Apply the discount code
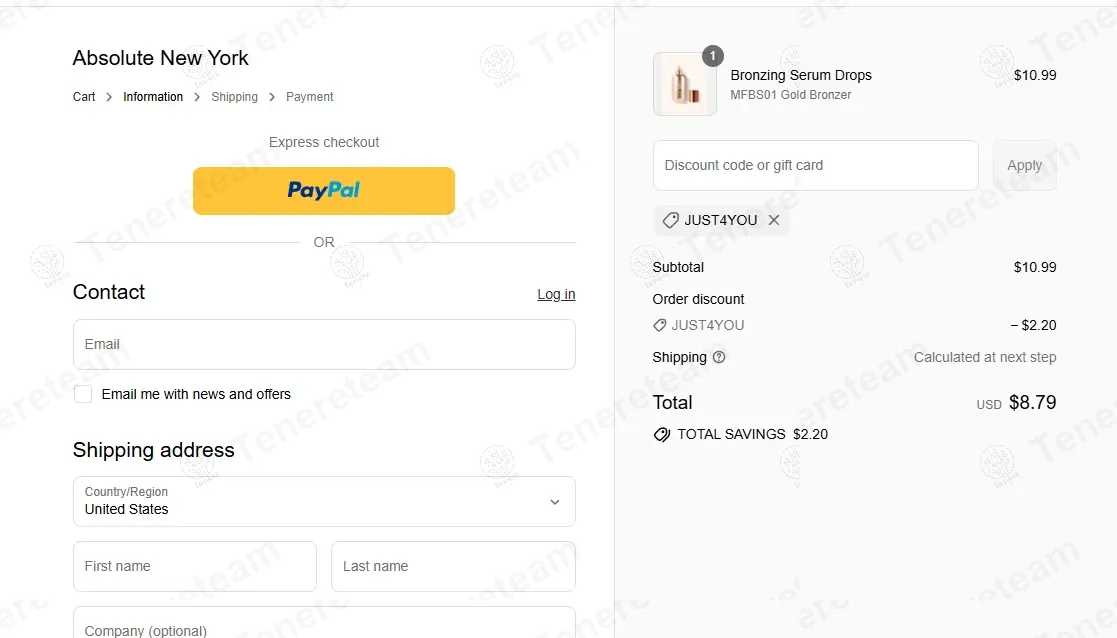The image size is (1117, 638). (1024, 165)
